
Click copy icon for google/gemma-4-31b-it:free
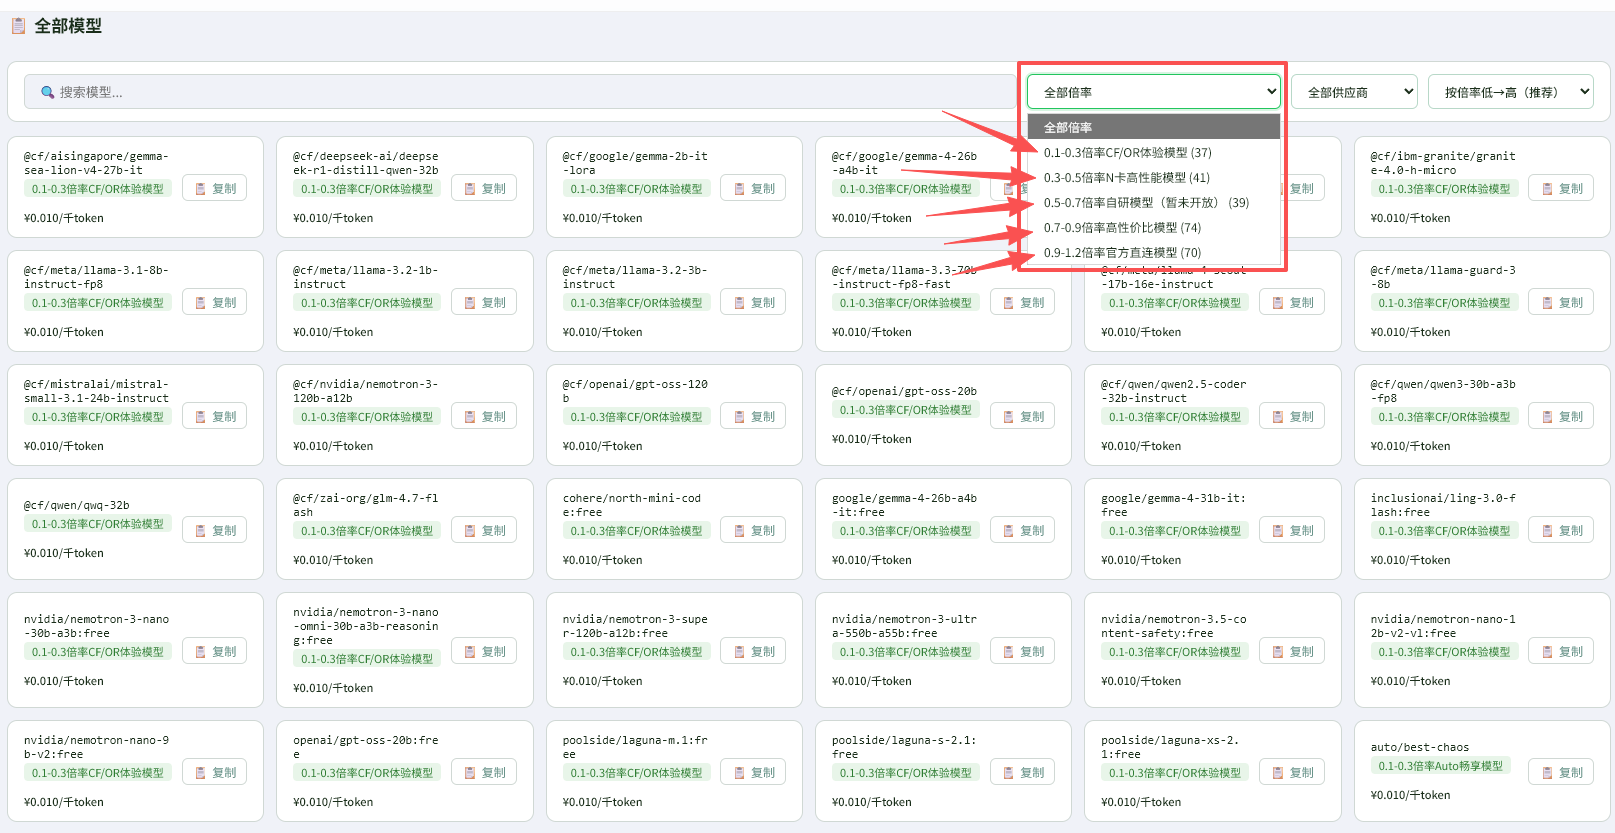click(x=1278, y=531)
